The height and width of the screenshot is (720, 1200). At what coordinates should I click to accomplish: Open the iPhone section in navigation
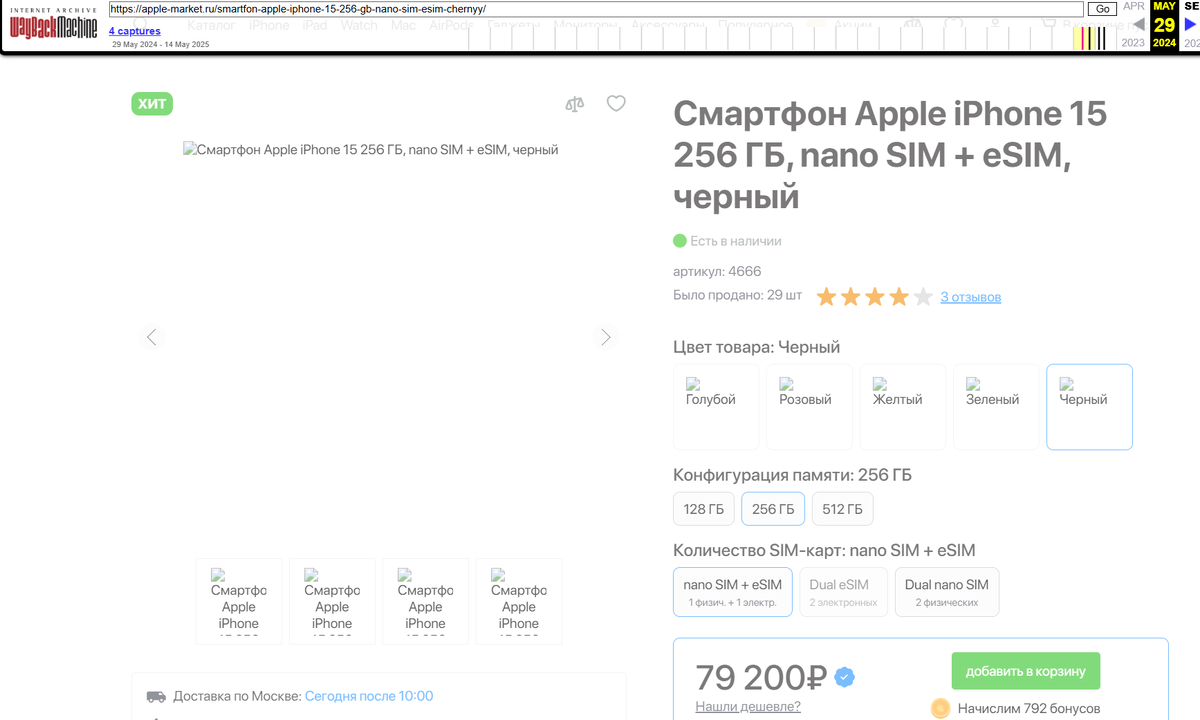point(269,25)
